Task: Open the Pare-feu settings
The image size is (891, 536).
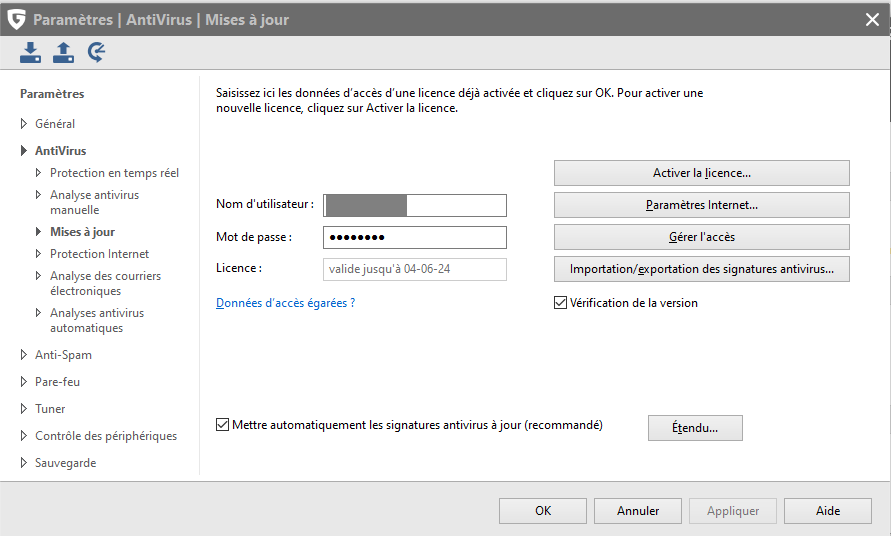Action: click(57, 382)
